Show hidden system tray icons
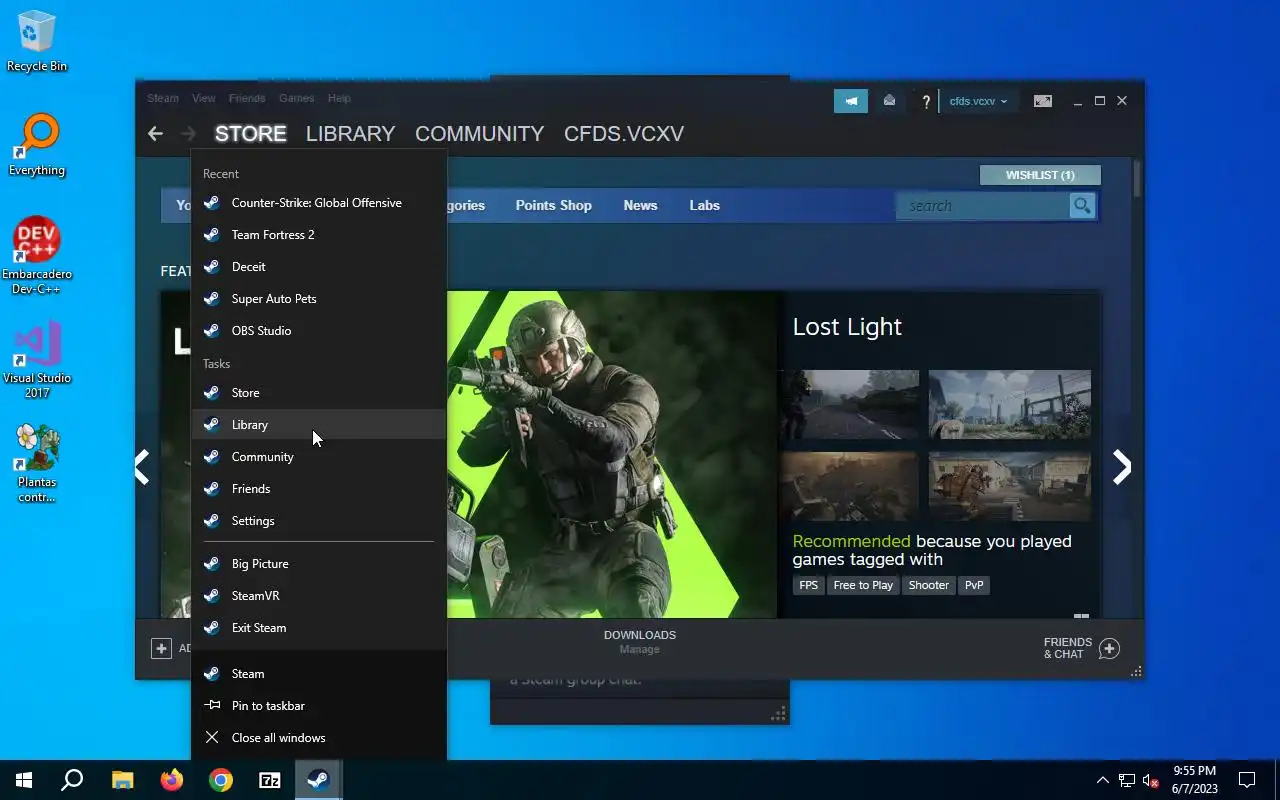1280x800 pixels. click(x=1102, y=780)
